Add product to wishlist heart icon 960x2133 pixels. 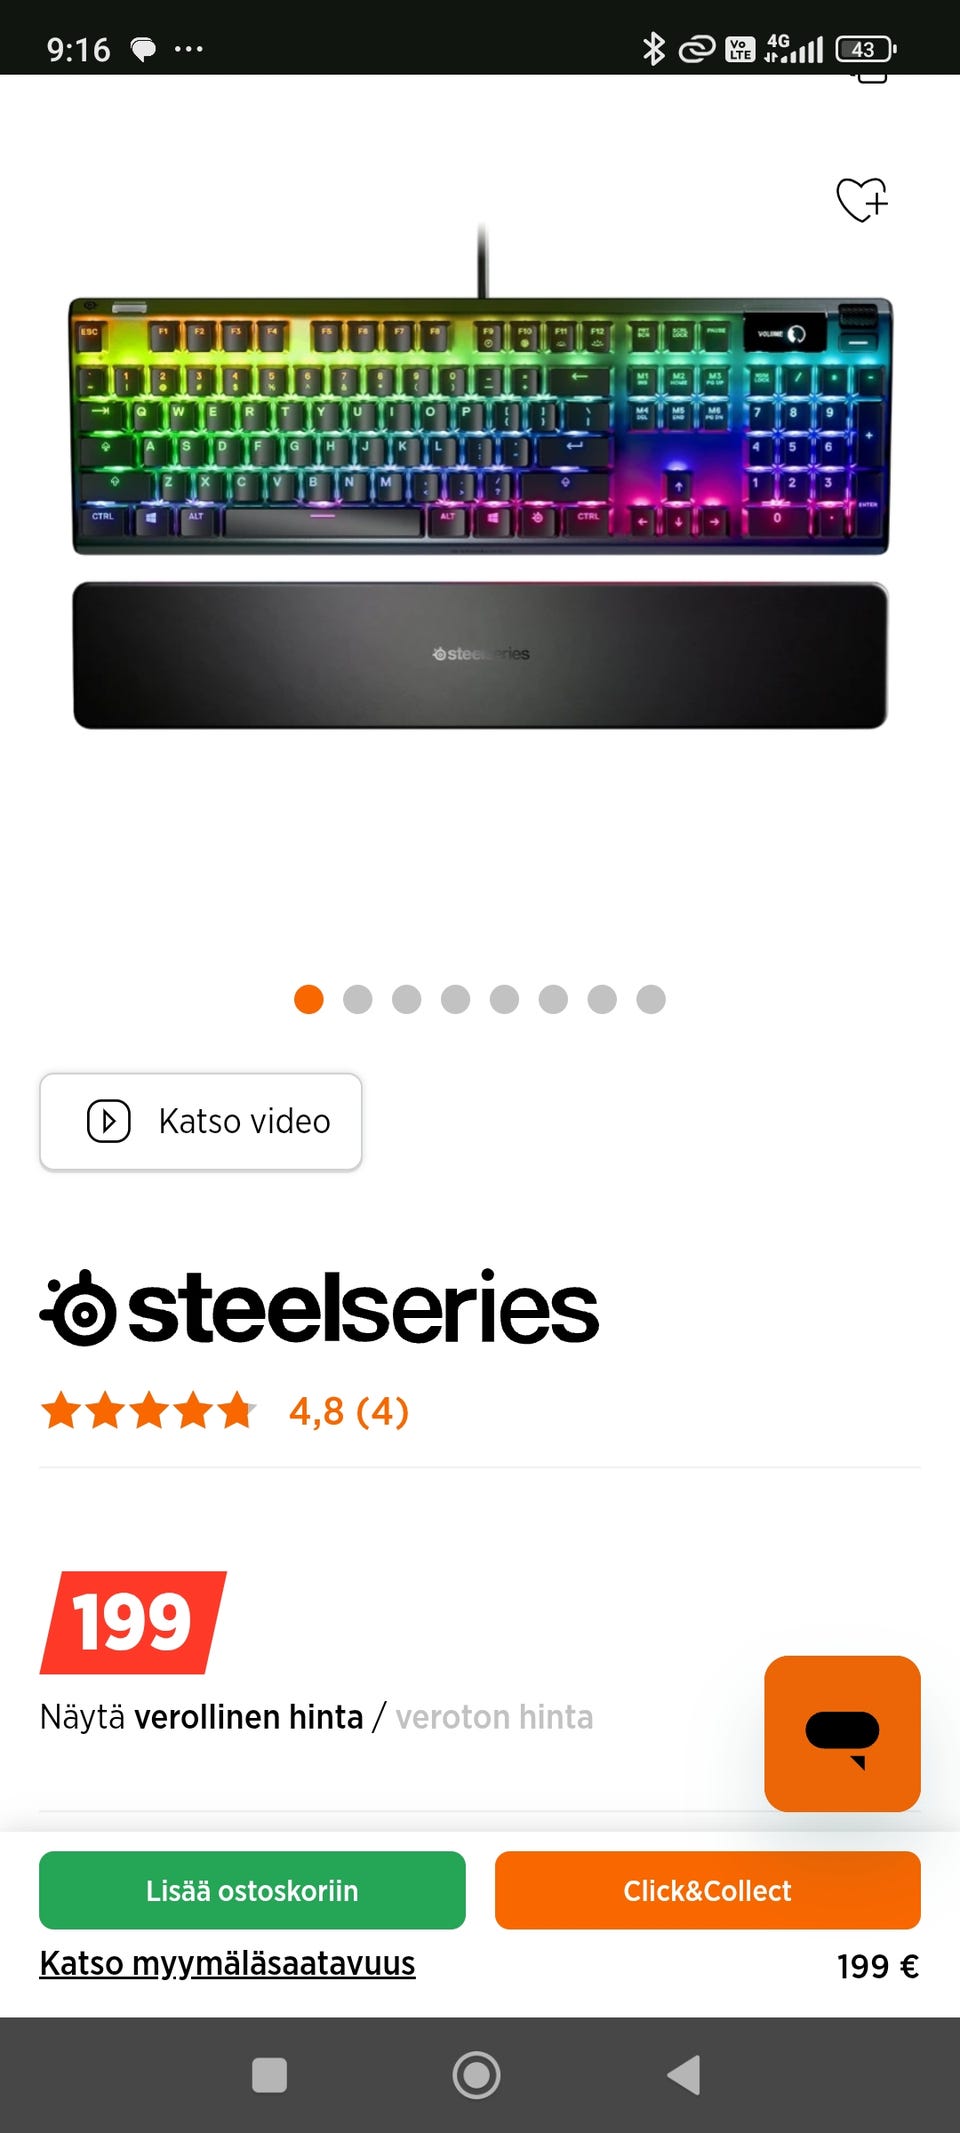pos(862,200)
